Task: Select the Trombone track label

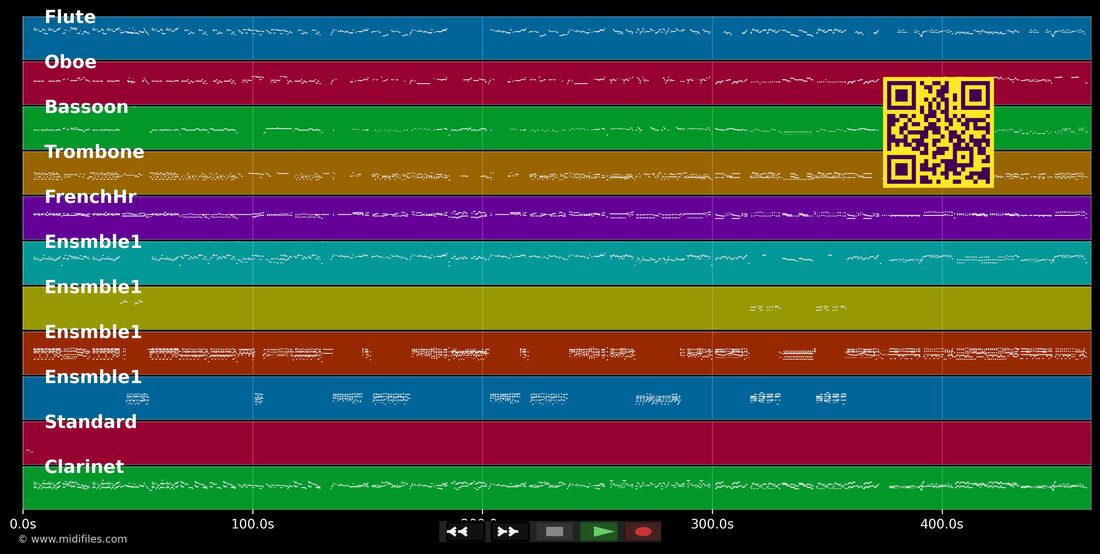Action: pyautogui.click(x=94, y=151)
